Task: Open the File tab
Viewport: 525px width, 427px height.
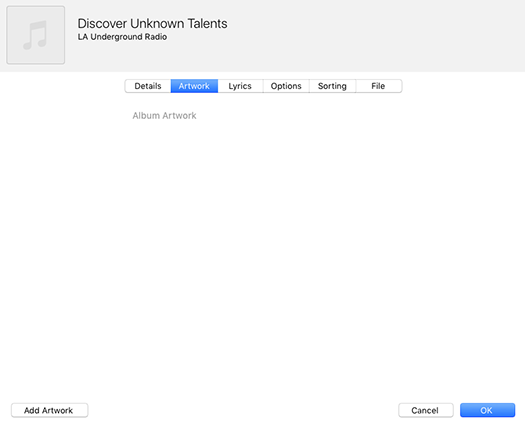Action: coord(378,86)
